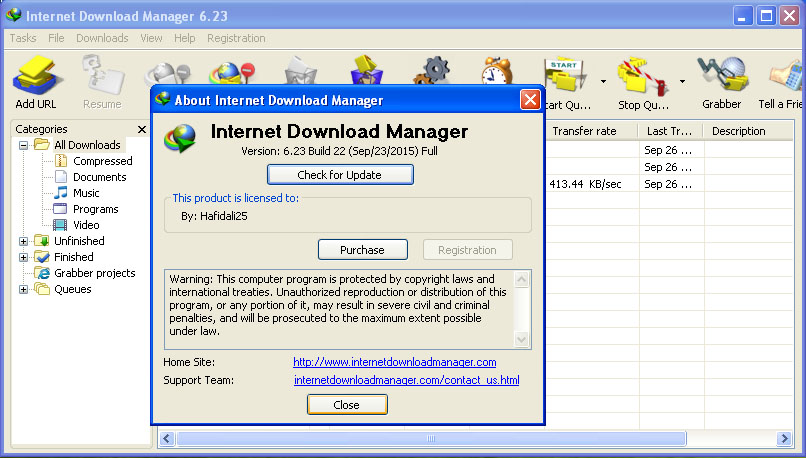
Task: Click the licensed name Hafidali25 text
Action: (224, 216)
